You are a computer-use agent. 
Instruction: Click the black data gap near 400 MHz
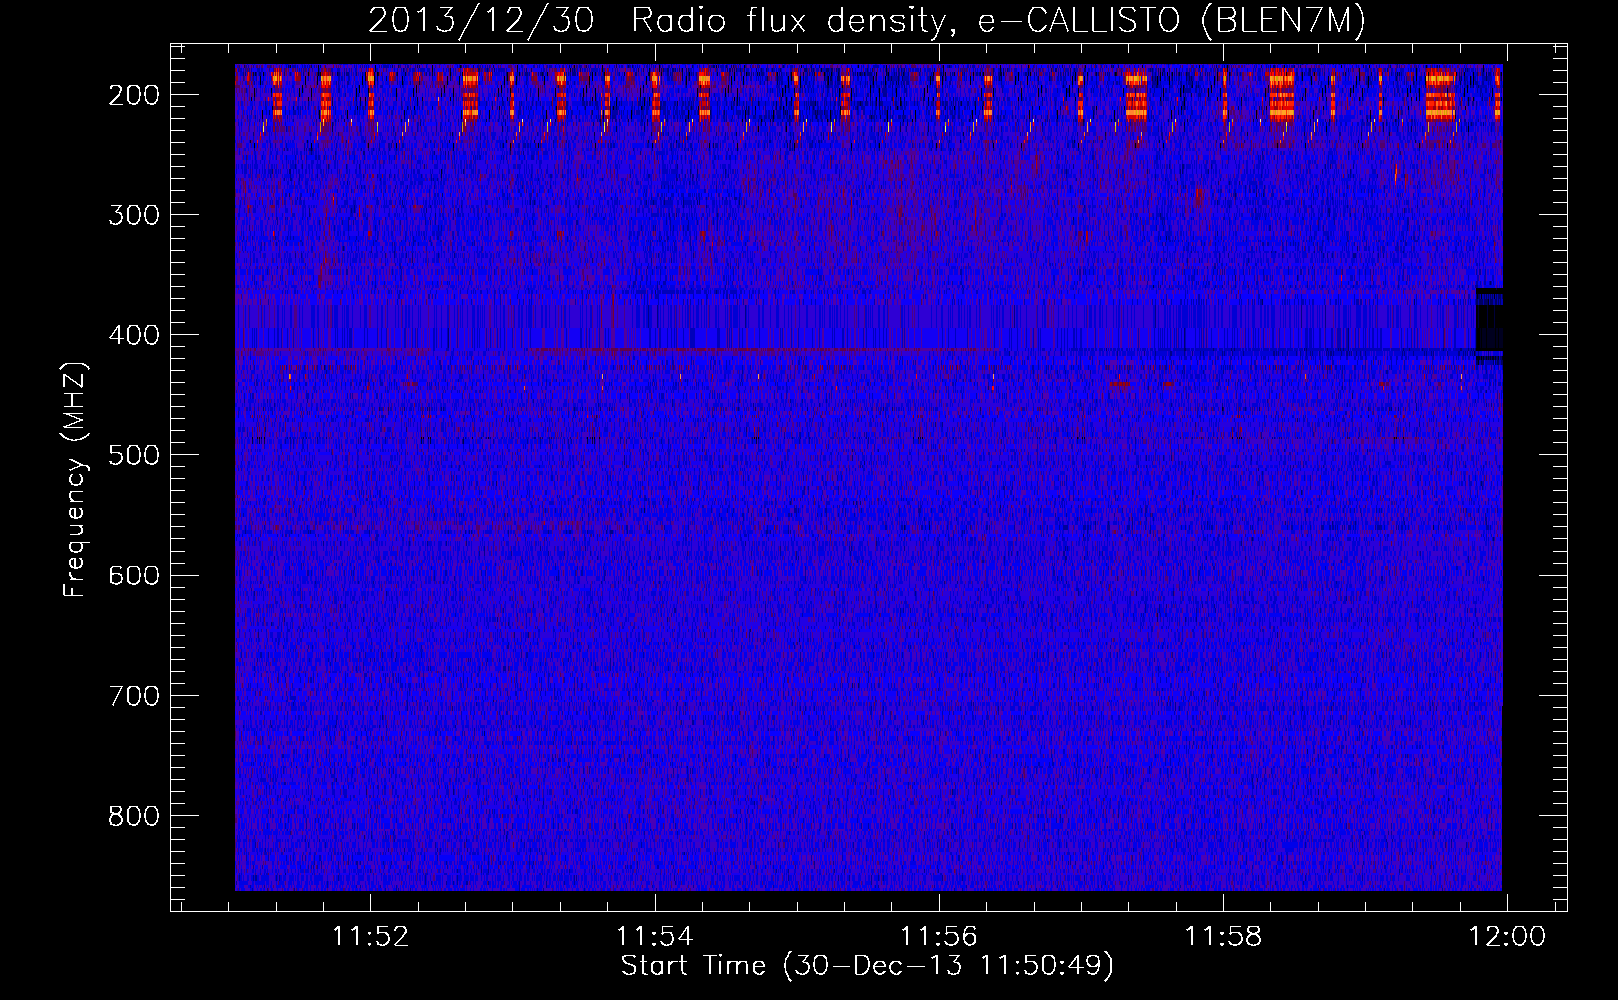pos(1490,324)
